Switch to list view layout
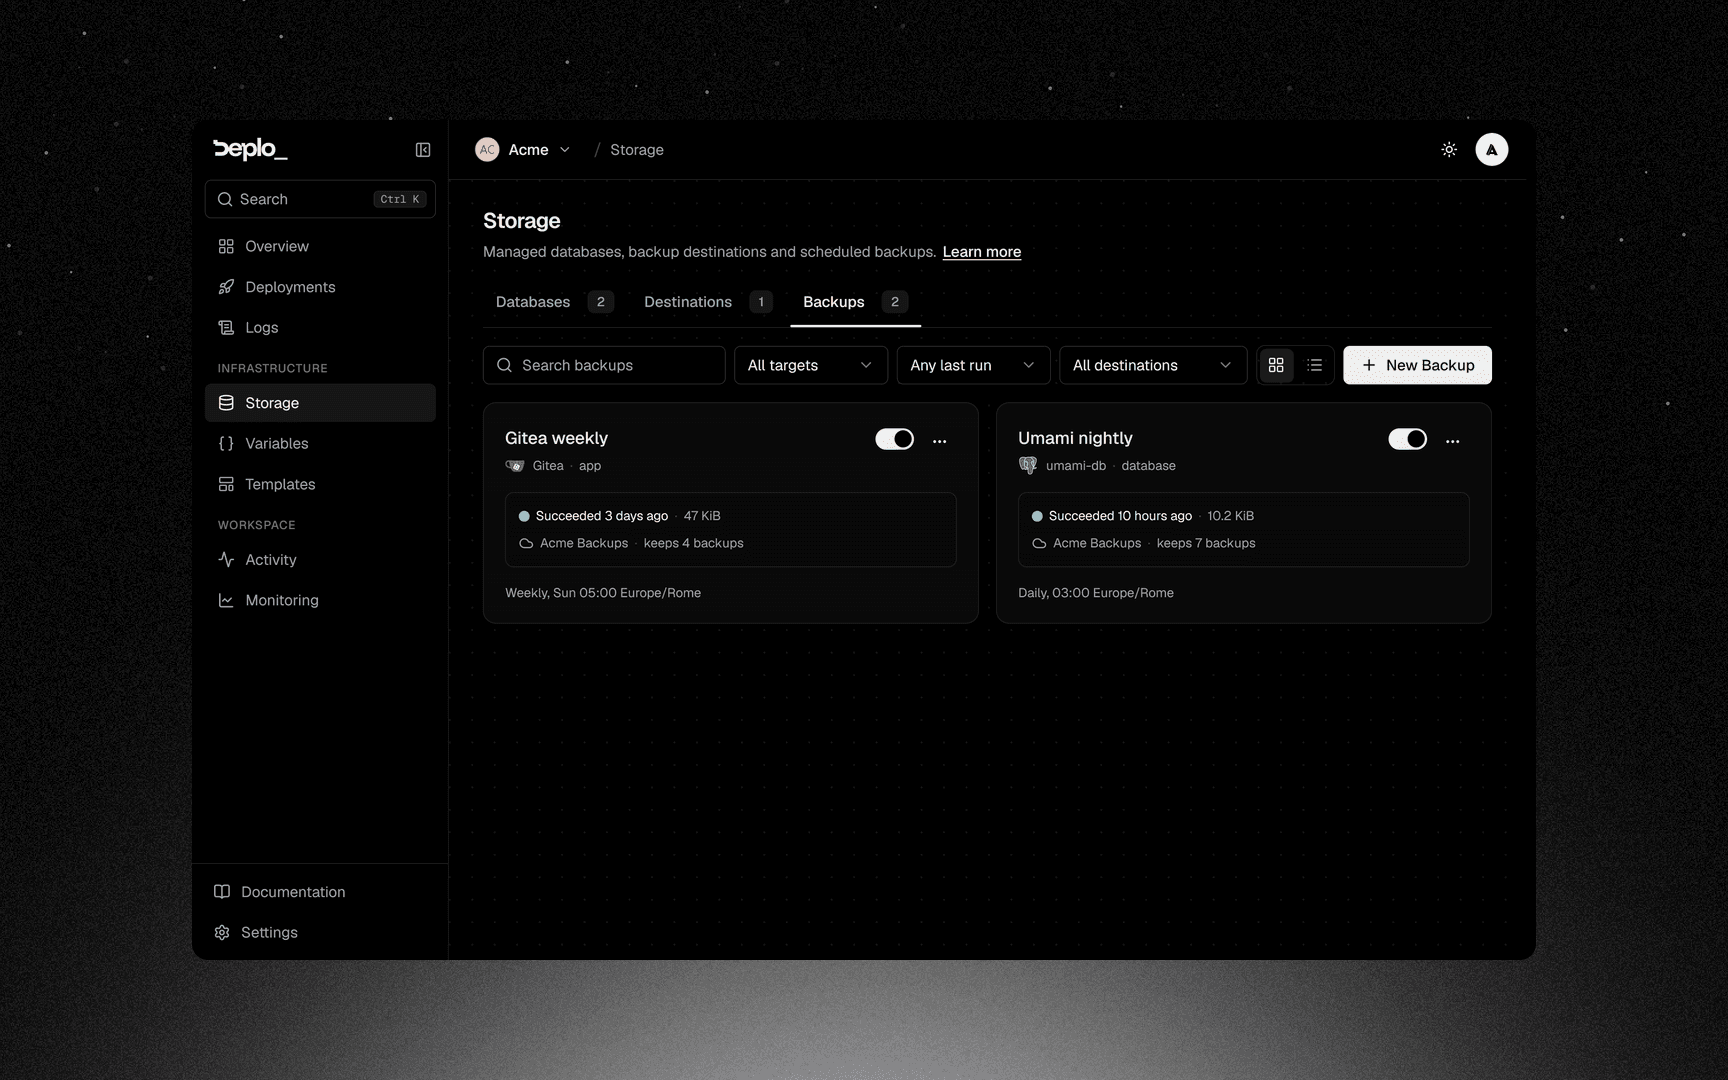1728x1080 pixels. (x=1314, y=365)
